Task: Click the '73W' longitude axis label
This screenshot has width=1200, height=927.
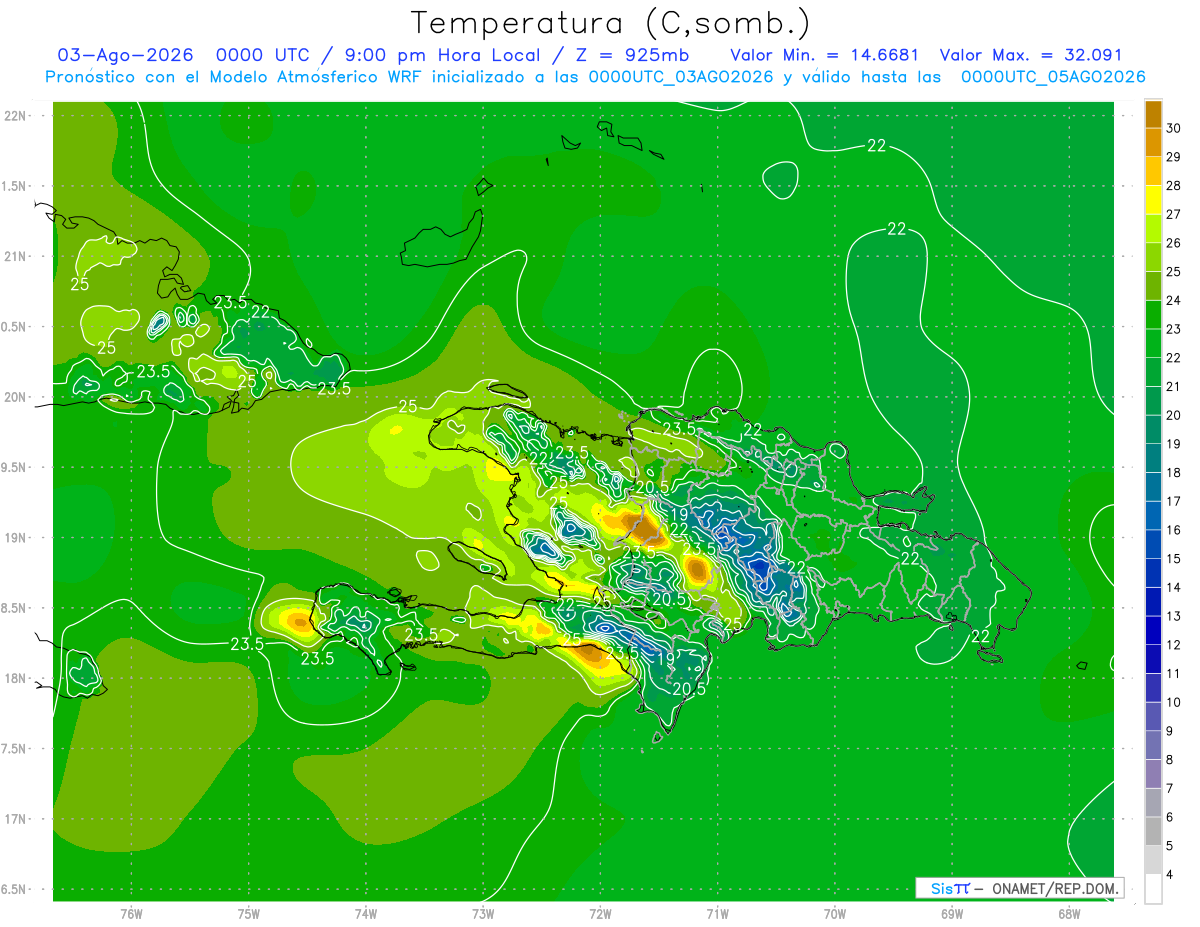Action: point(483,913)
